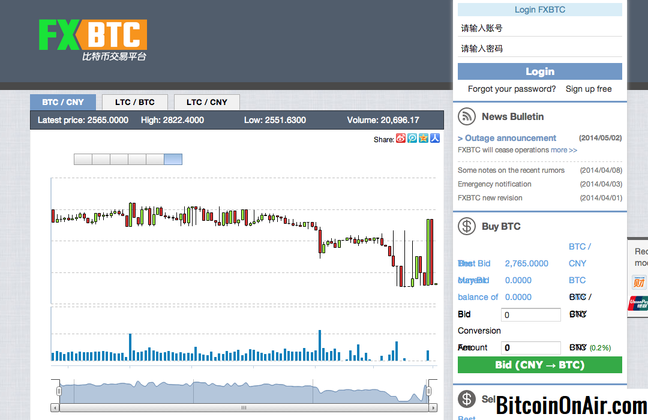Click the 0.2% fee label

[600, 348]
